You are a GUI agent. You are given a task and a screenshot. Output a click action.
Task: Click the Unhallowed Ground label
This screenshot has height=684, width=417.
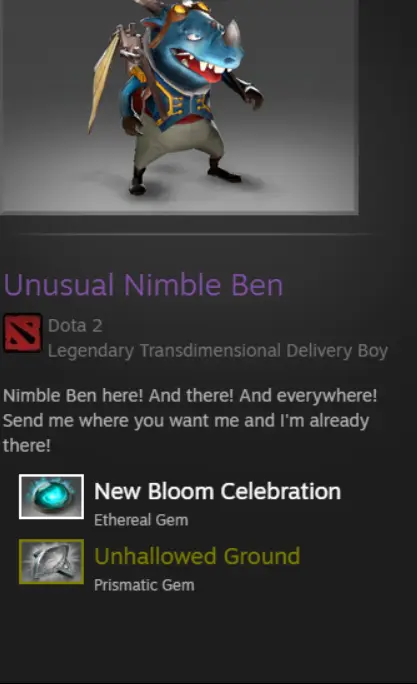coord(197,557)
